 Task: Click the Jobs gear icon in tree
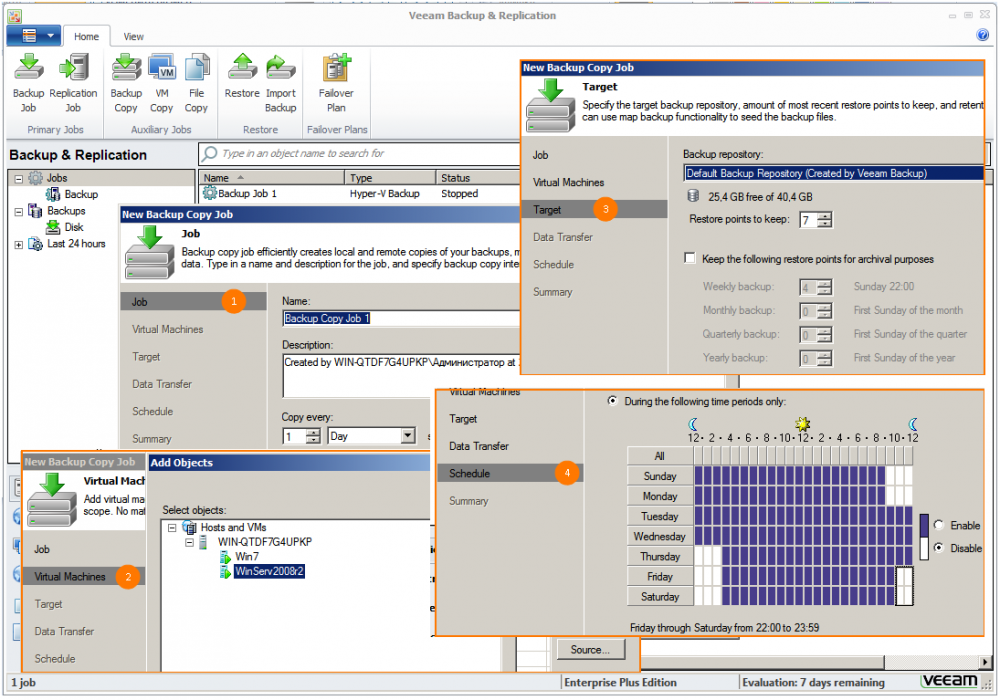tap(36, 178)
